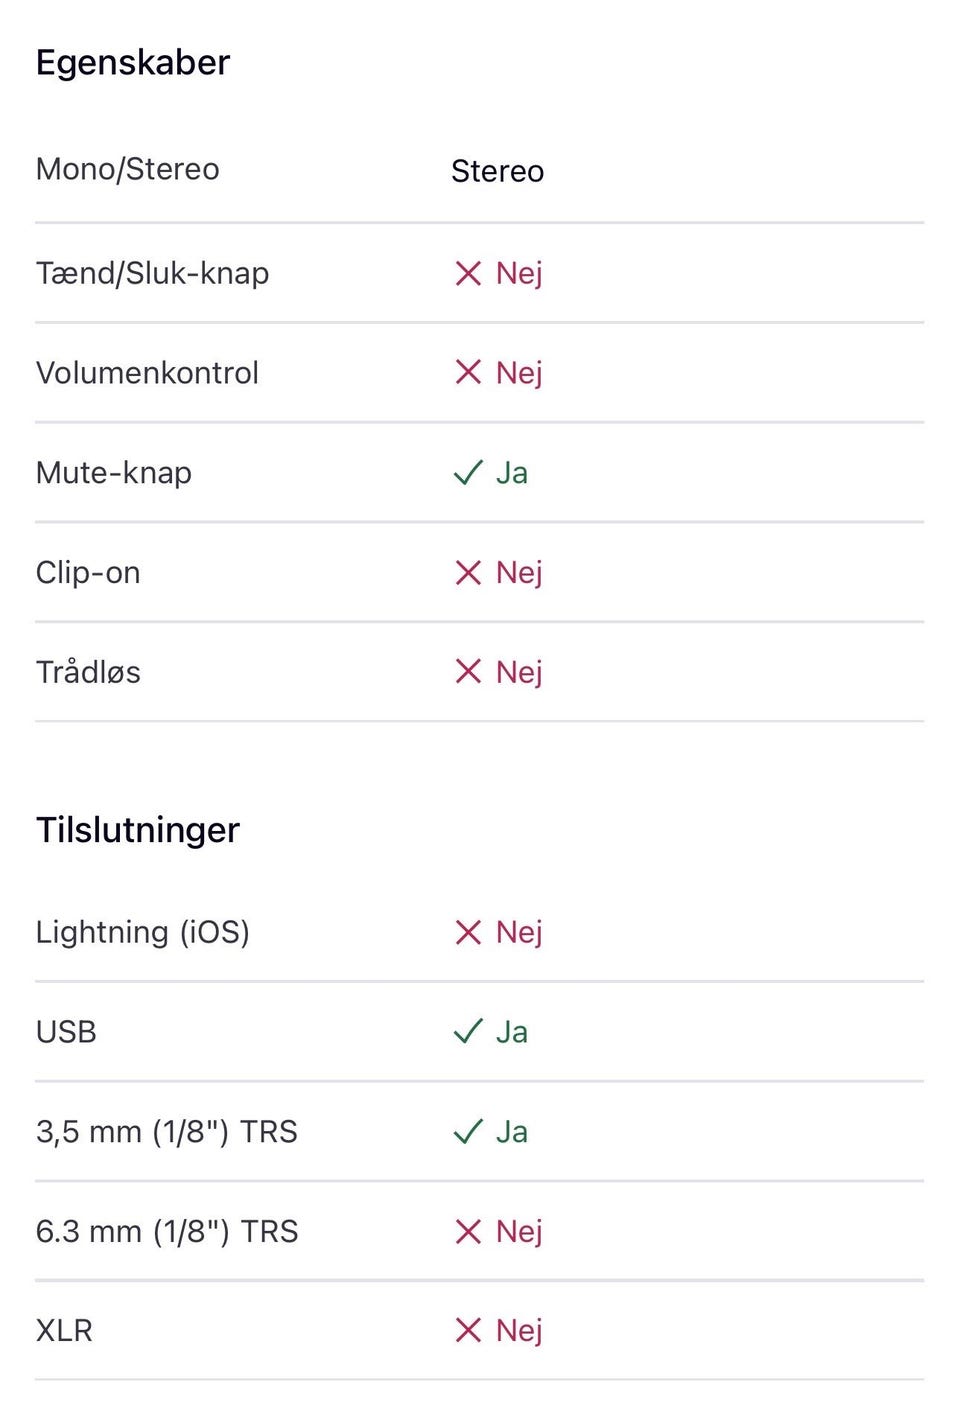
Task: Click the green checkmark in USB row
Action: point(468,1031)
